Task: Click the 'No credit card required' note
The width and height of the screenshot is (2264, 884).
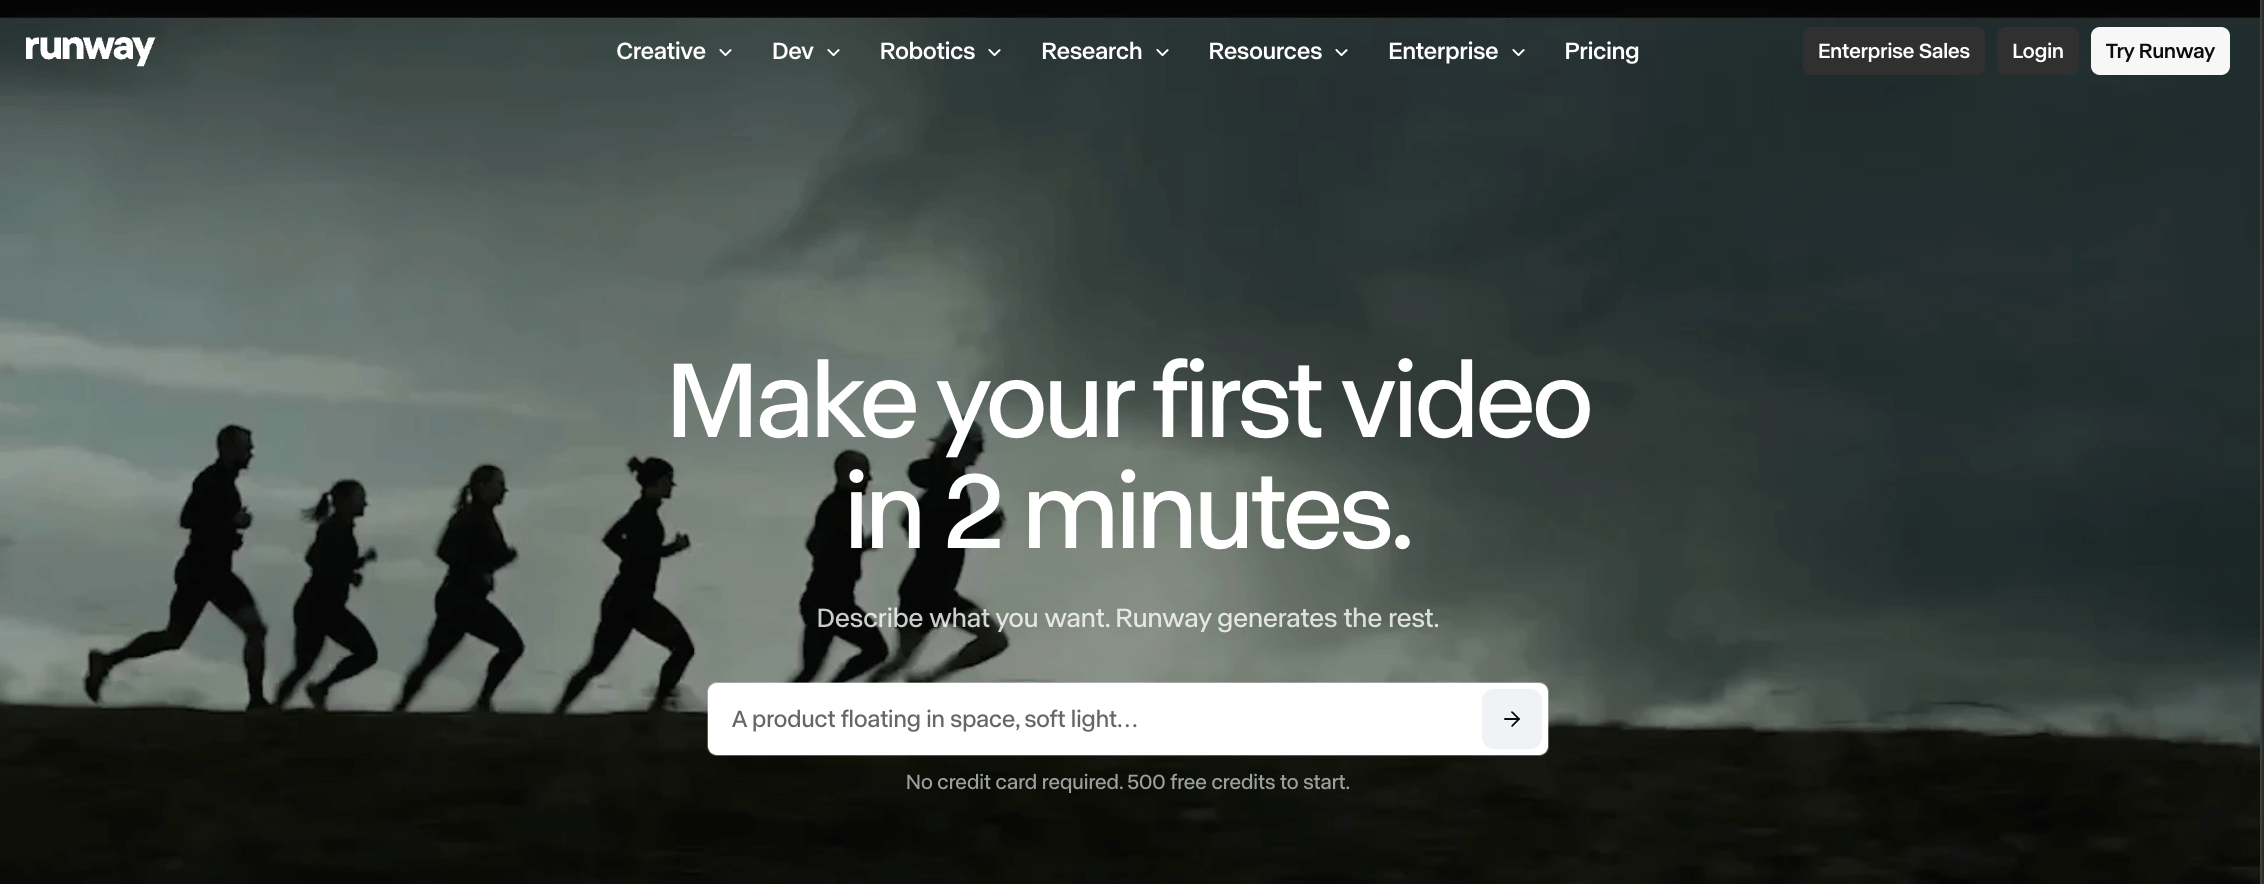Action: 1128,782
